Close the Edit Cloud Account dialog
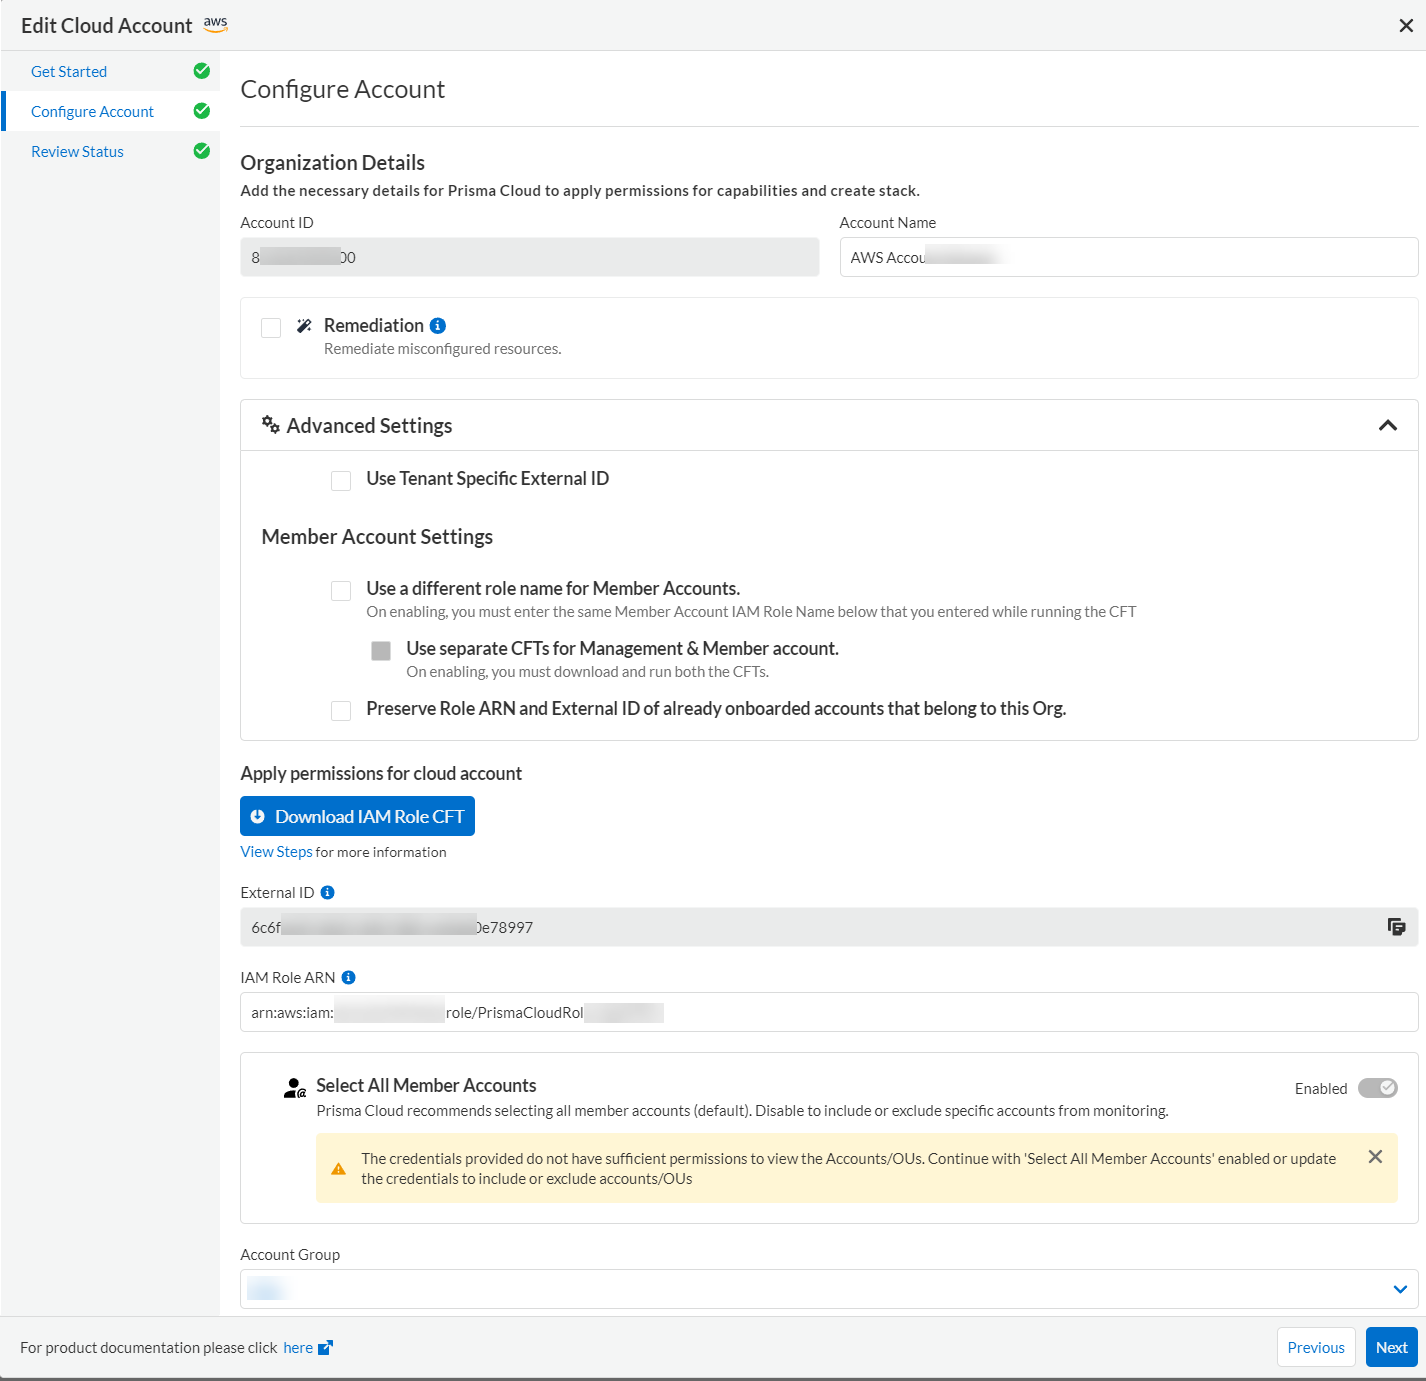 (1405, 26)
